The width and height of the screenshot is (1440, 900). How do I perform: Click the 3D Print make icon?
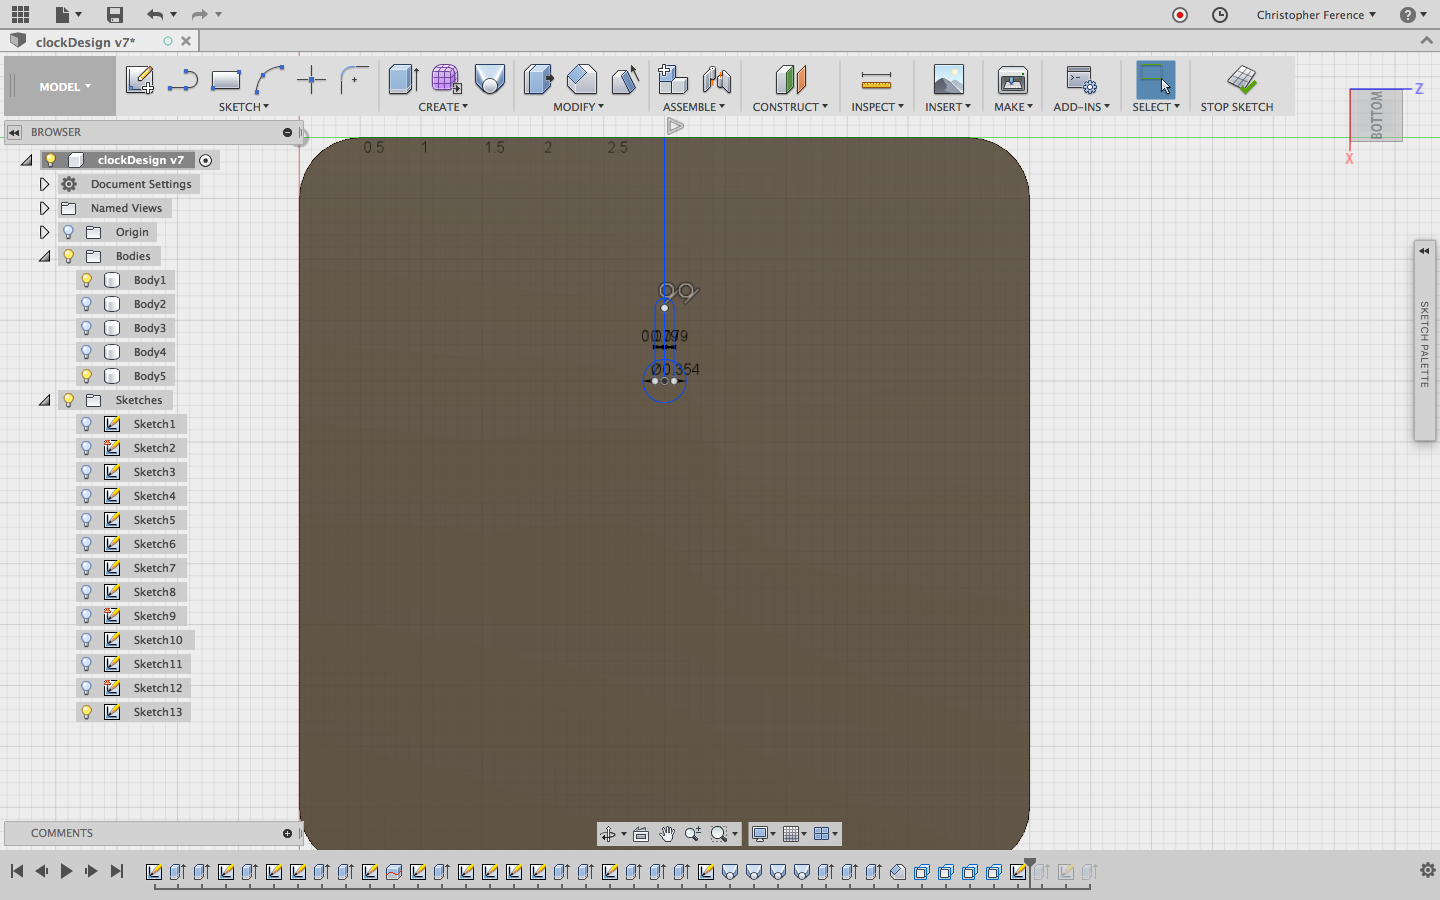(1013, 80)
